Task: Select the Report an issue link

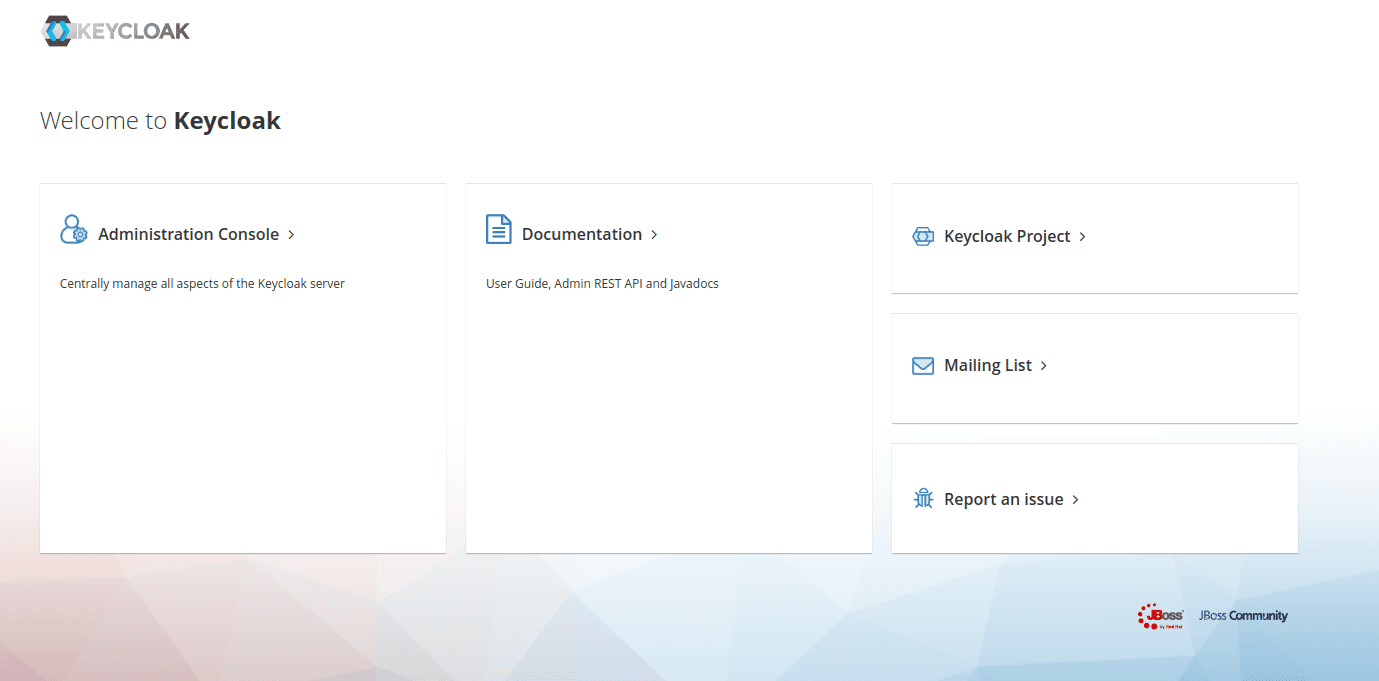Action: 1003,500
